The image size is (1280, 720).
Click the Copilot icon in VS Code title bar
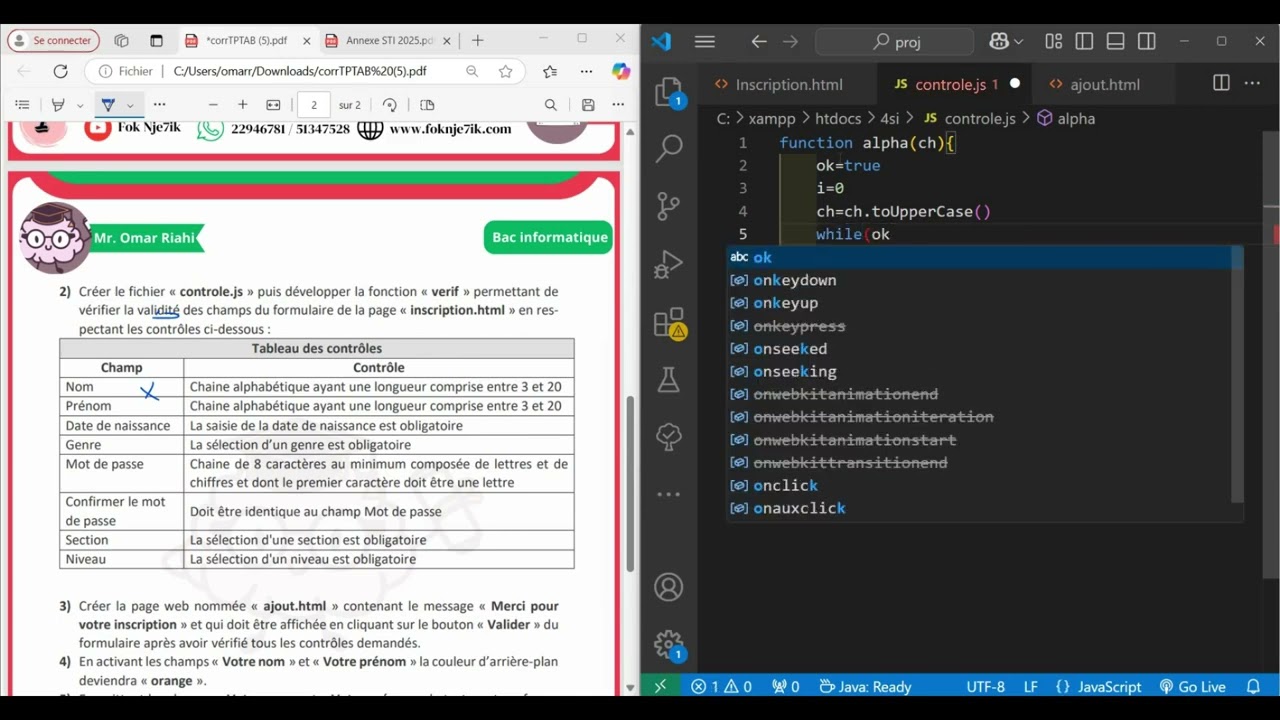pyautogui.click(x=999, y=41)
